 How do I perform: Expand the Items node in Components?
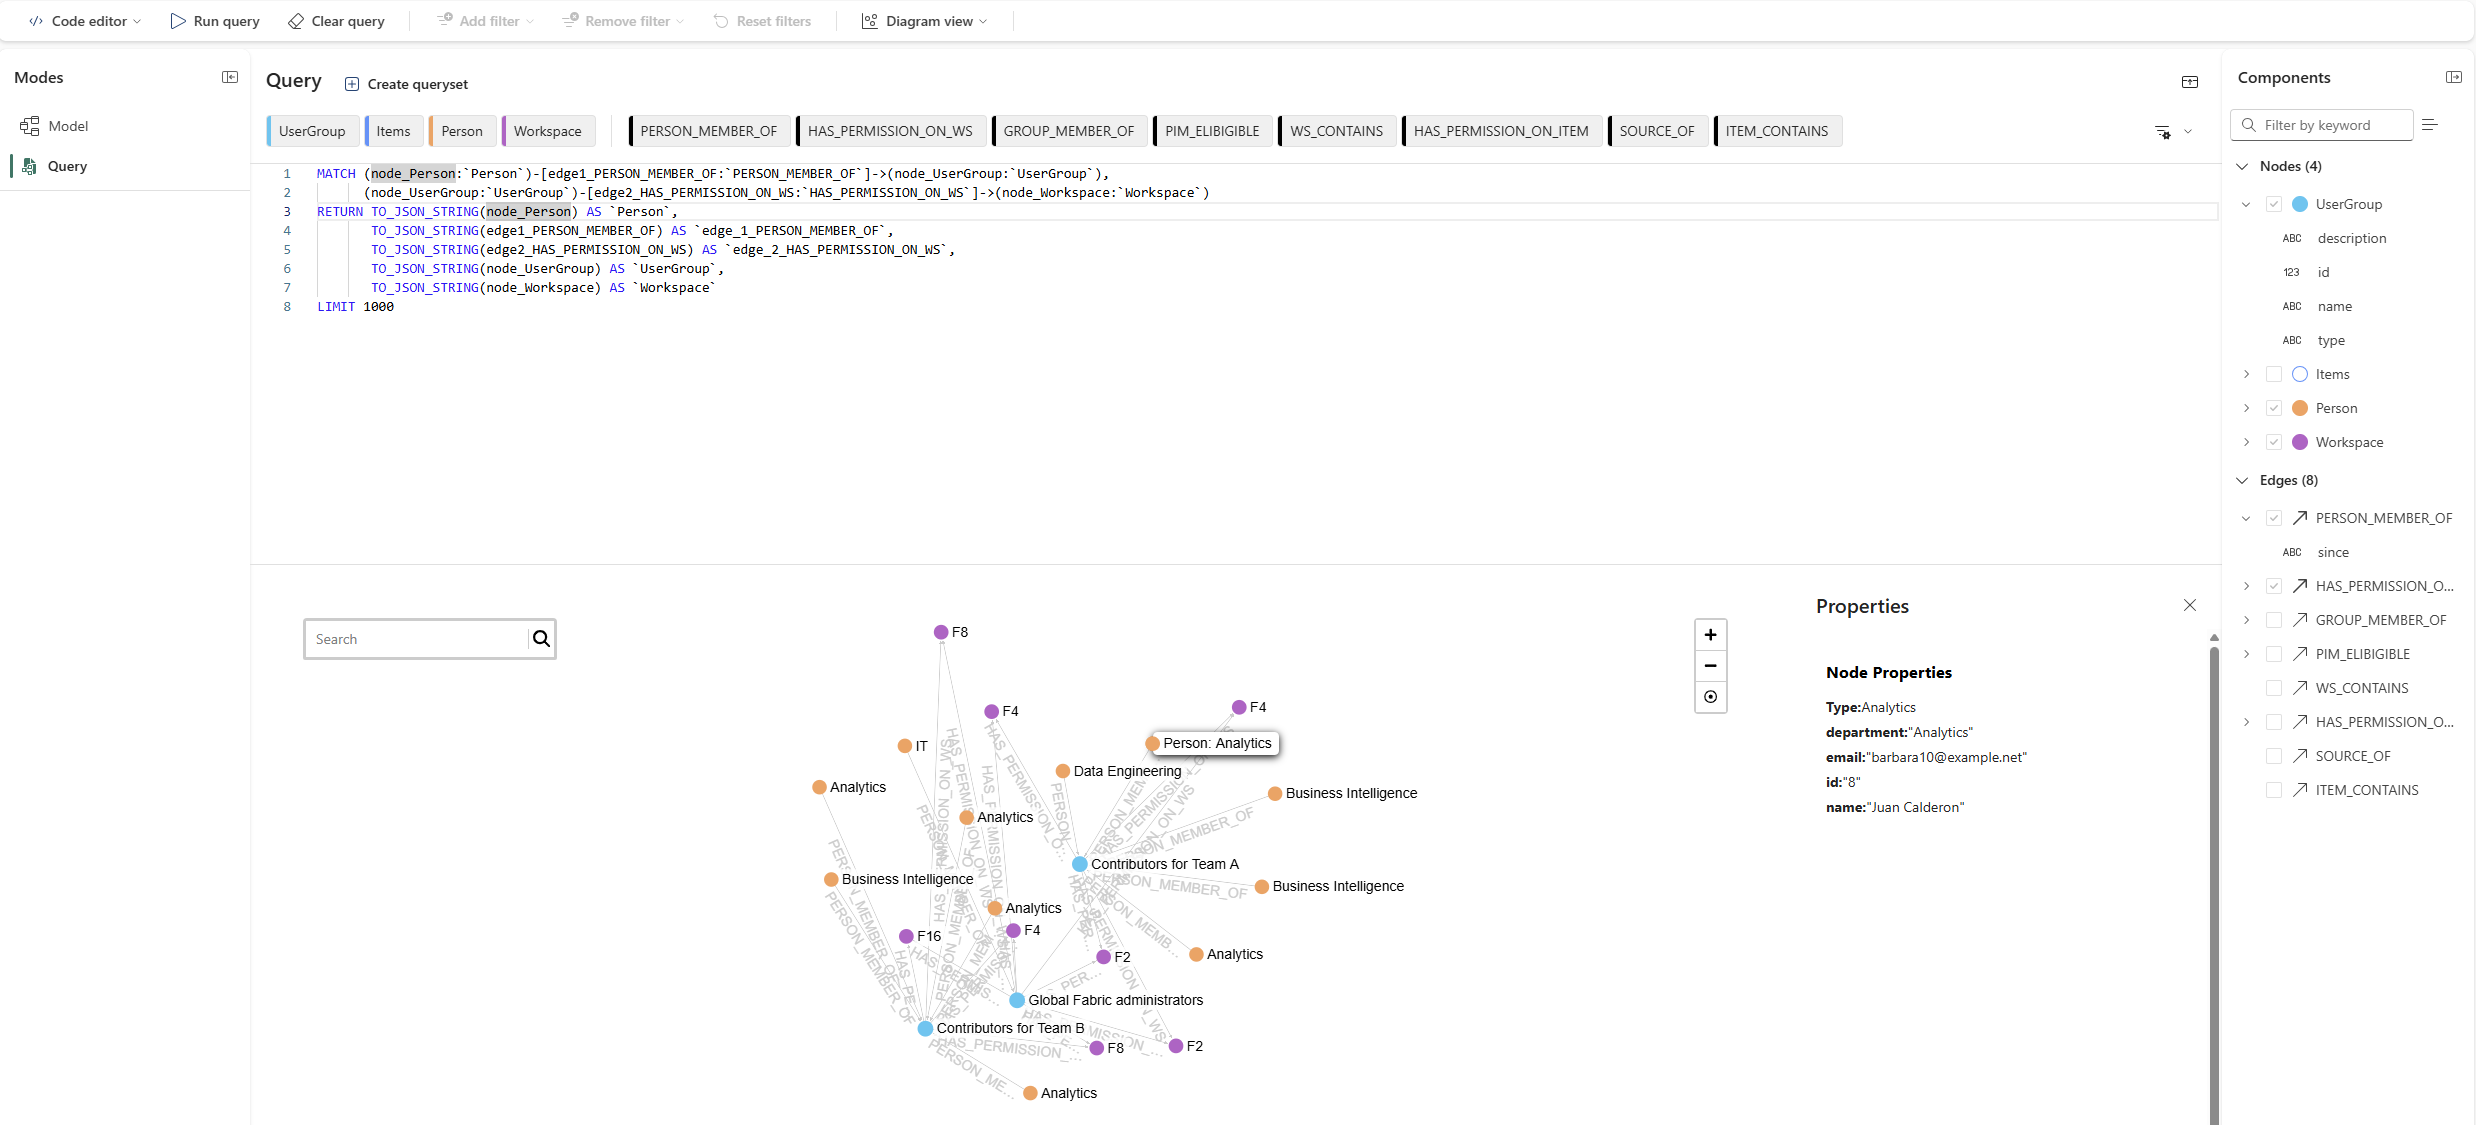(2247, 373)
